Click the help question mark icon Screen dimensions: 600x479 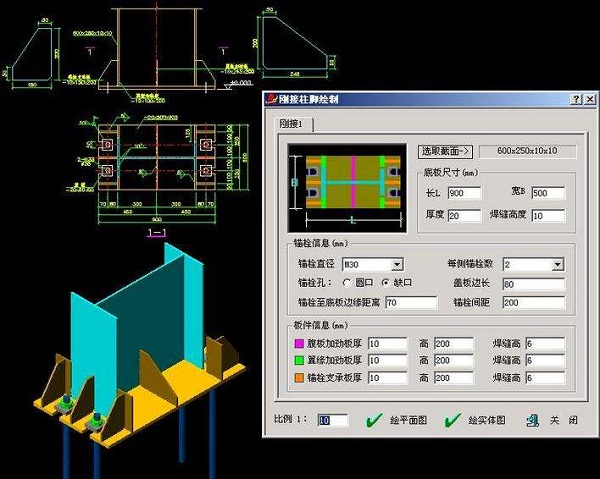576,100
